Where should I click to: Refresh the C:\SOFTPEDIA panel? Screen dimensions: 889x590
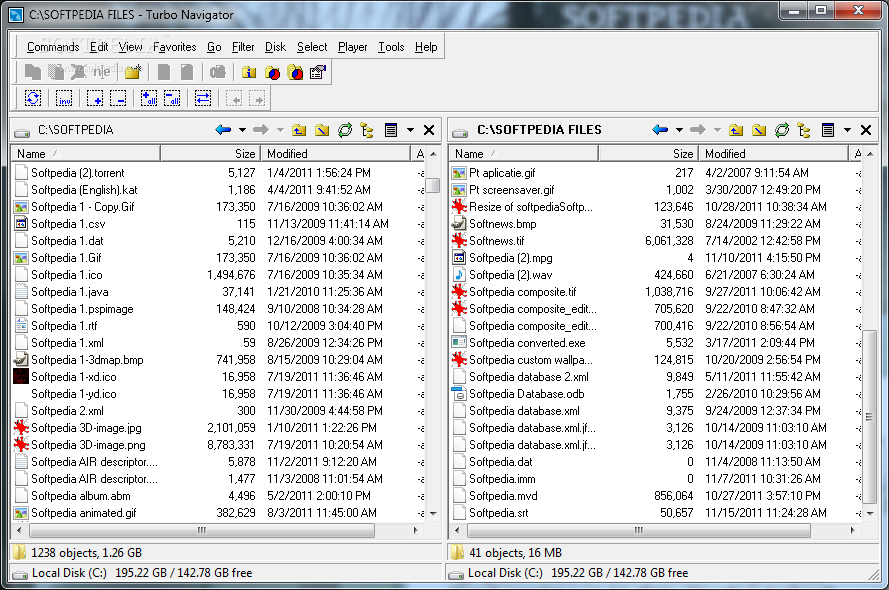point(345,130)
